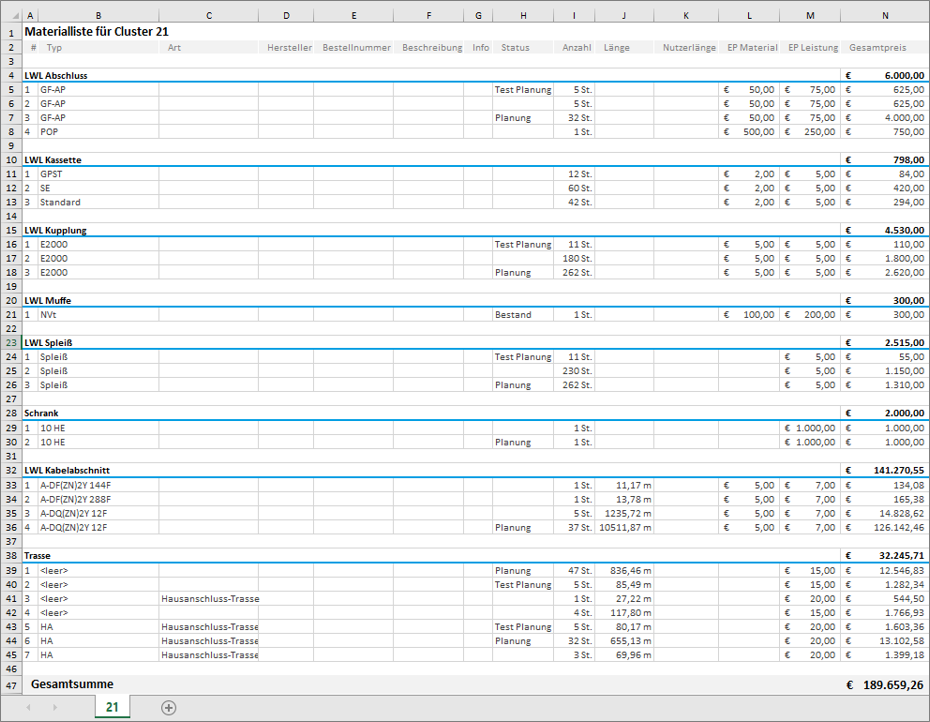Image resolution: width=930 pixels, height=722 pixels.
Task: Select the 'GPST' type cell
Action: tap(98, 174)
